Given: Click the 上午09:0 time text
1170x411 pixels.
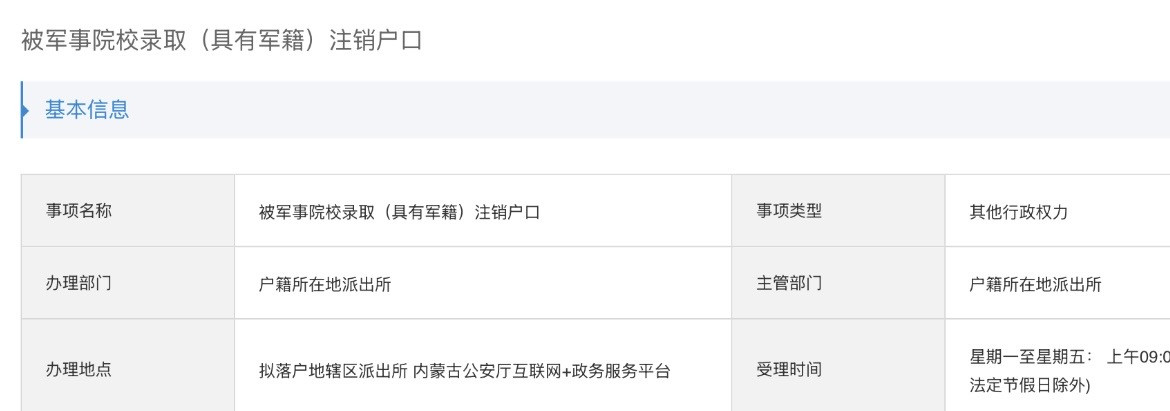Looking at the screenshot, I should pos(1138,357).
